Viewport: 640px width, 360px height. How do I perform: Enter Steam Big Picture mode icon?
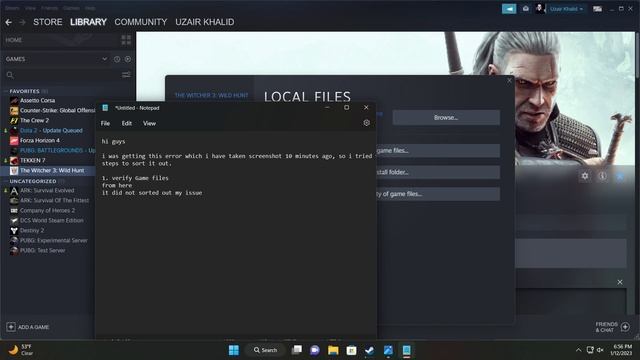point(597,9)
